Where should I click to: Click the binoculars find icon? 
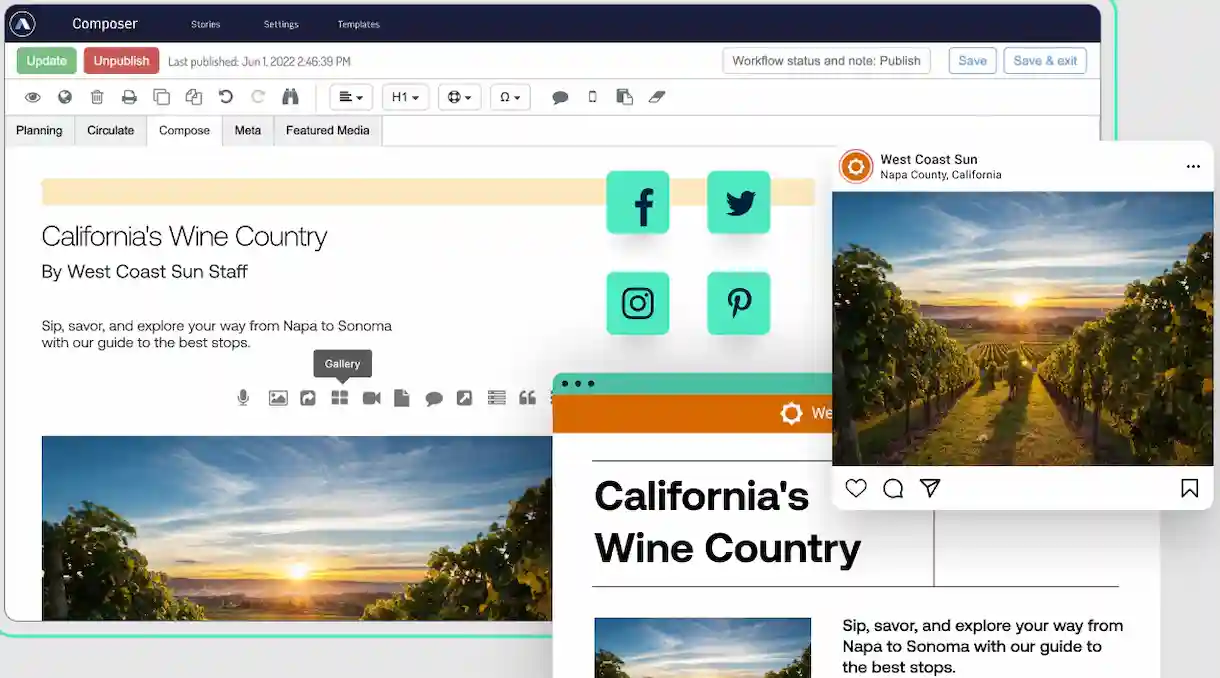(x=290, y=97)
